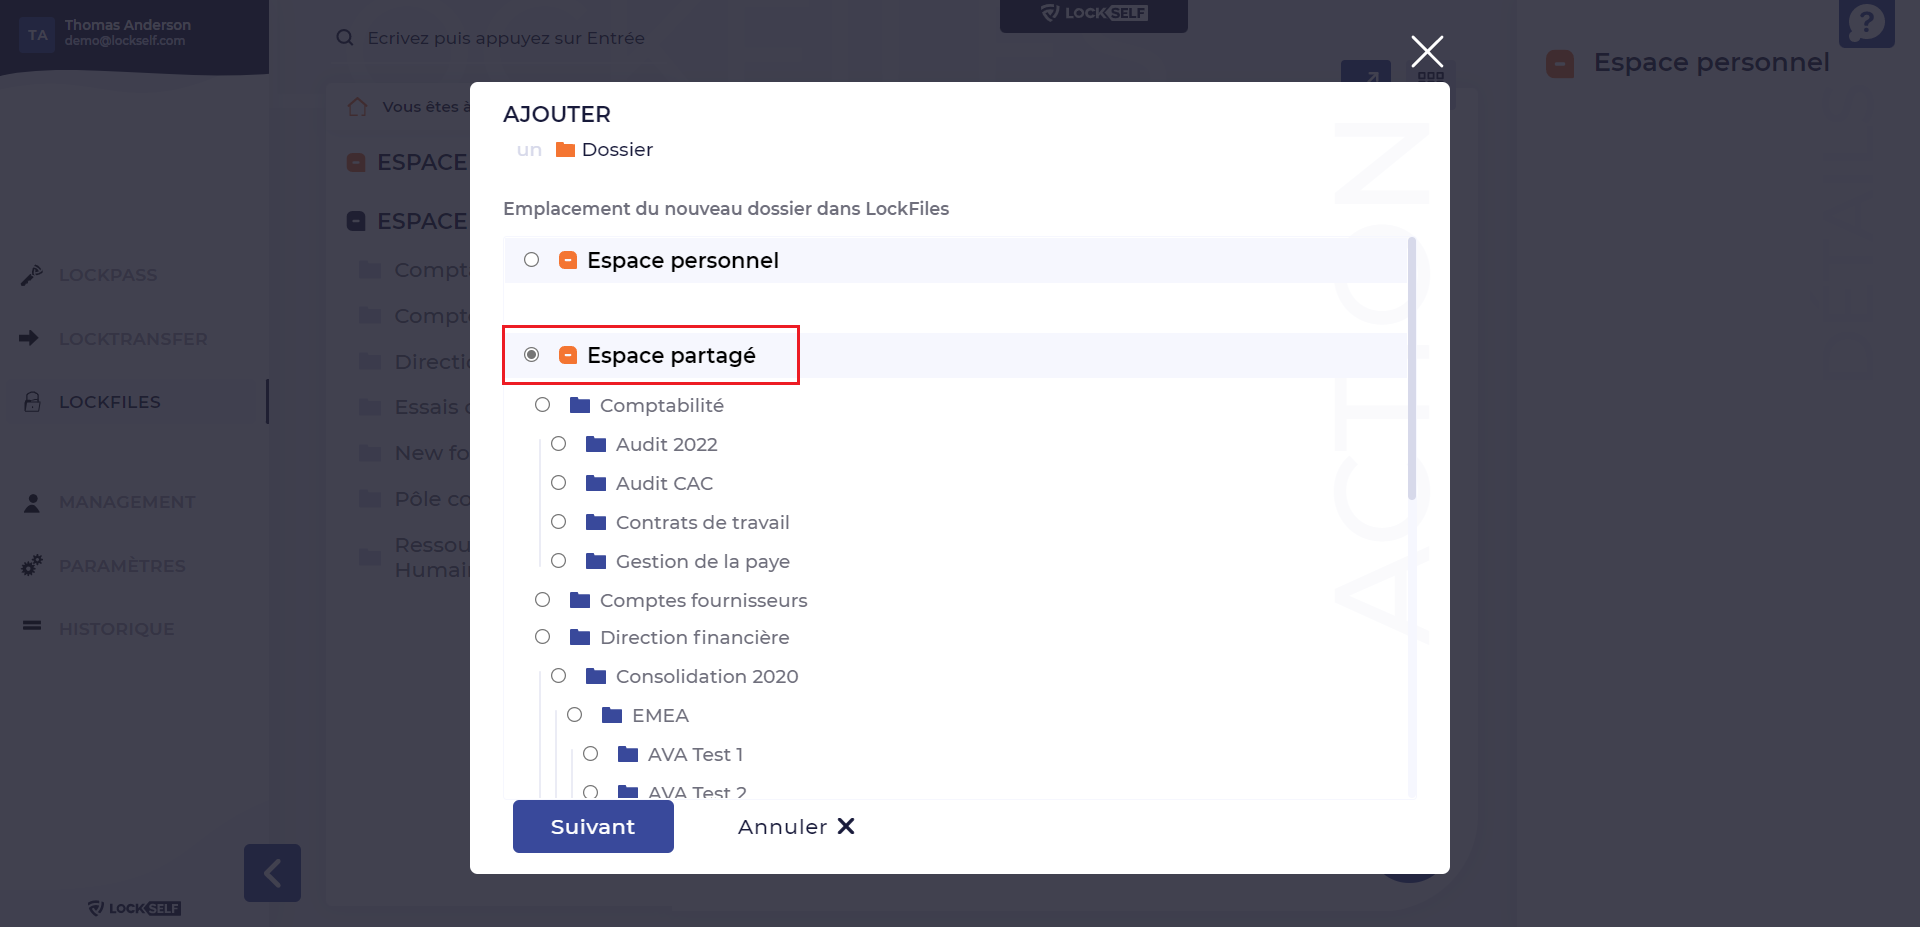Viewport: 1920px width, 927px height.
Task: Click the Management user icon
Action: 32,502
